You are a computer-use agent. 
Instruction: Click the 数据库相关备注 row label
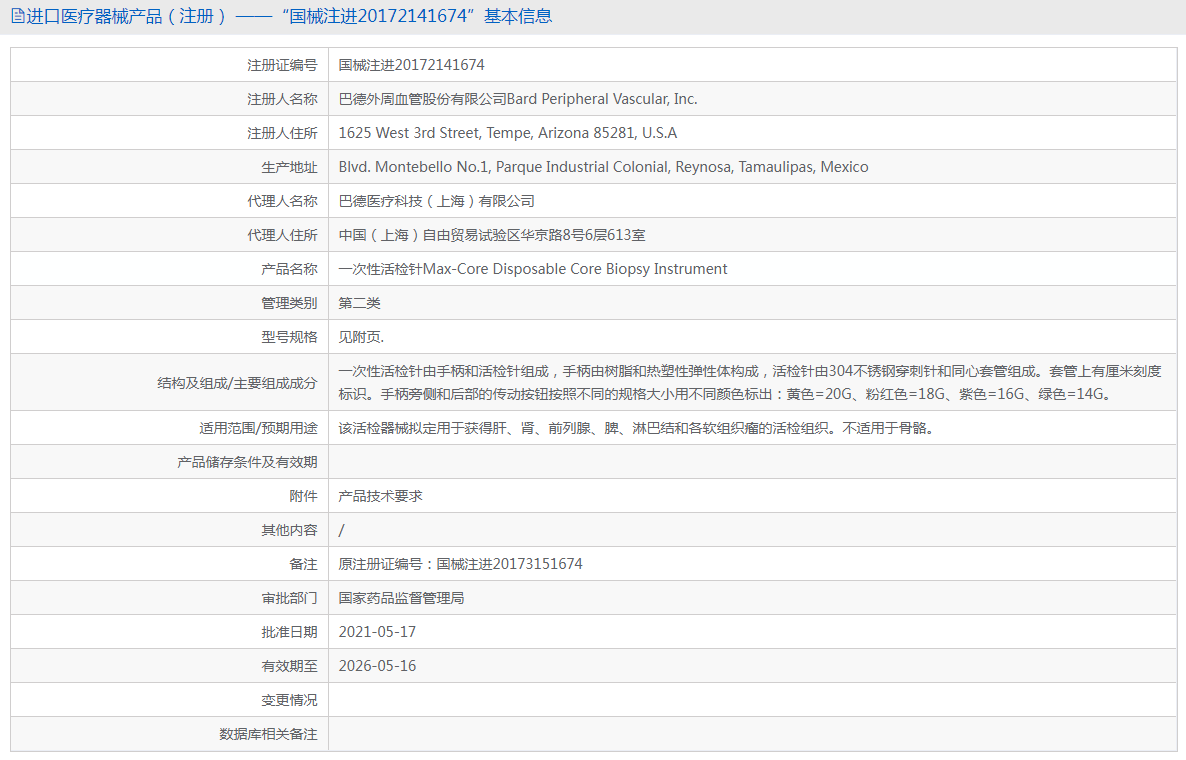point(268,734)
